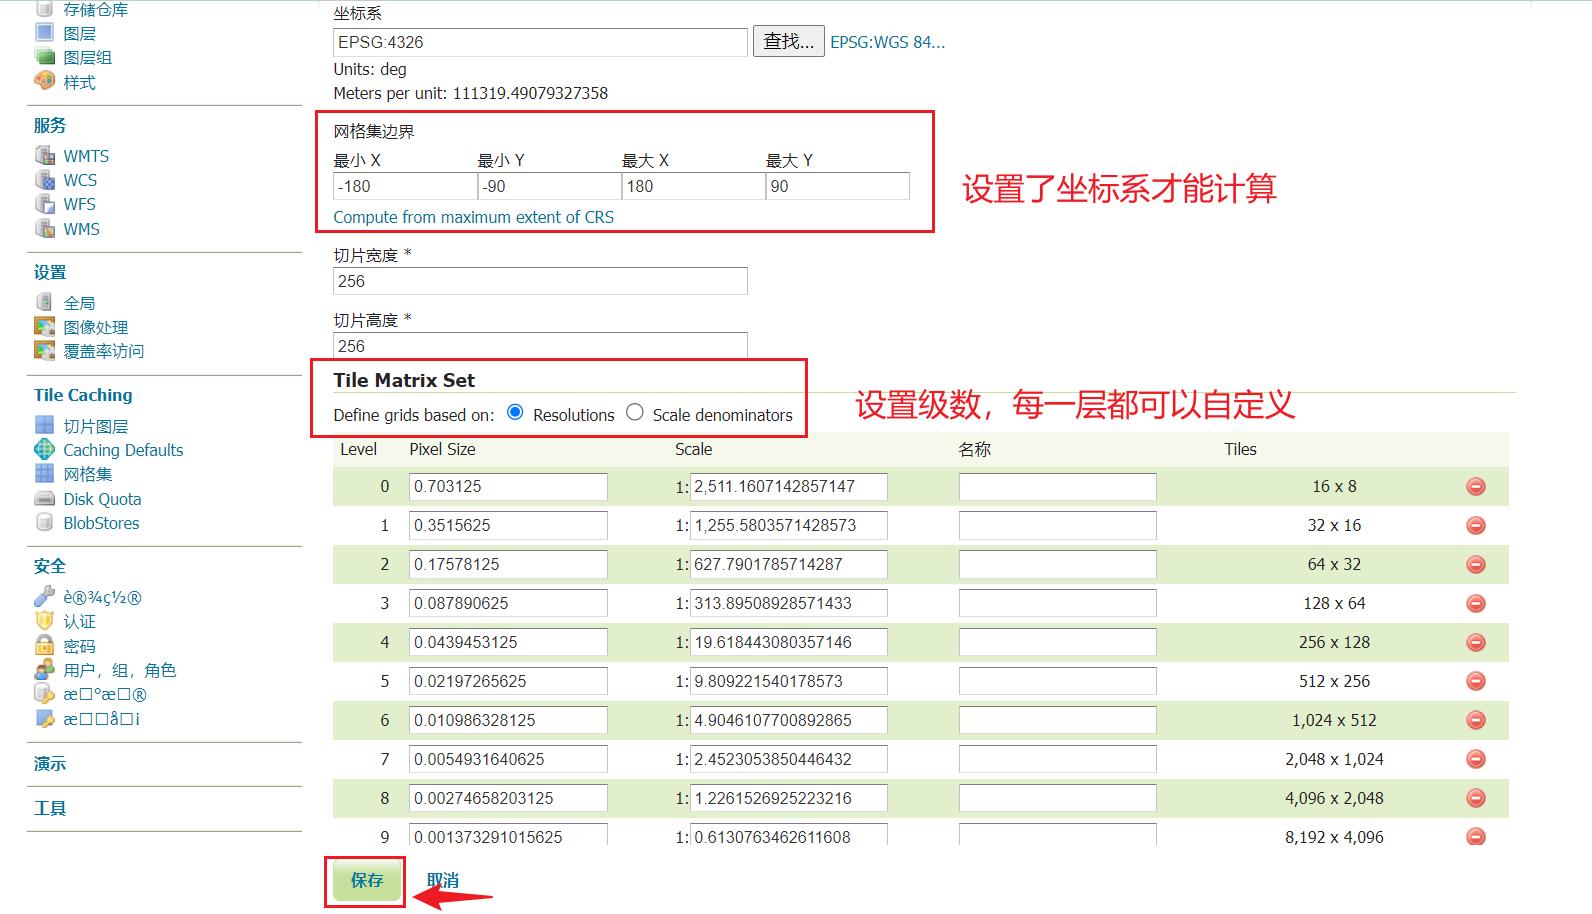The image size is (1592, 914).
Task: Open the 存储仓库 stores link
Action: (x=96, y=9)
